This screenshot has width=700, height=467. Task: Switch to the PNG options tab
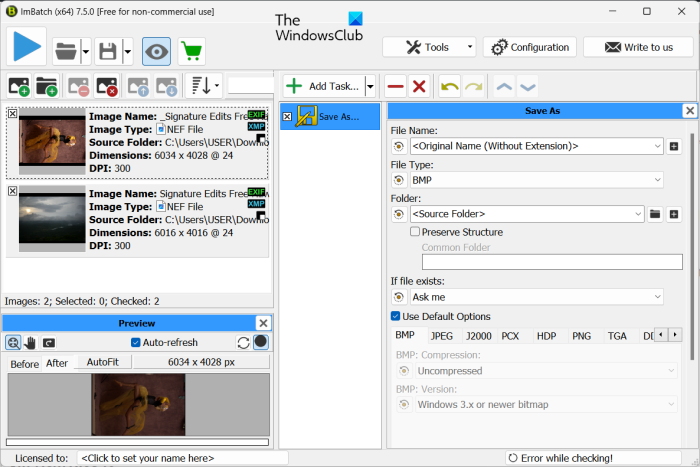click(582, 336)
